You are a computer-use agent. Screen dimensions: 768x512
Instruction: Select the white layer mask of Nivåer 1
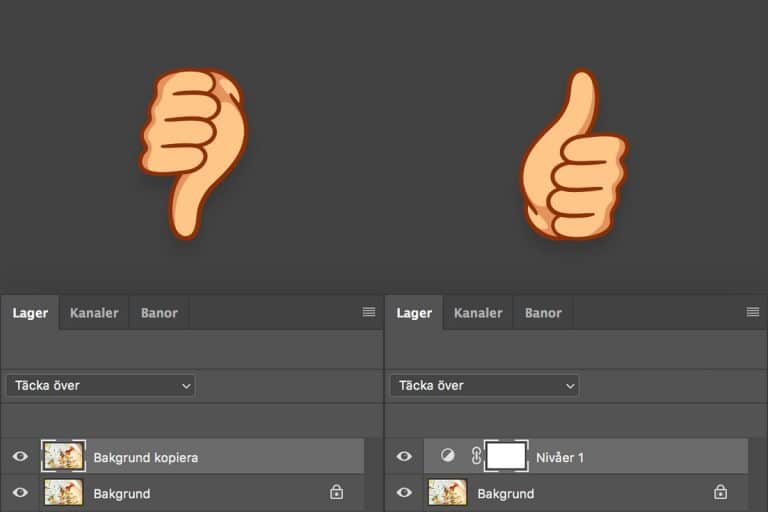click(506, 456)
